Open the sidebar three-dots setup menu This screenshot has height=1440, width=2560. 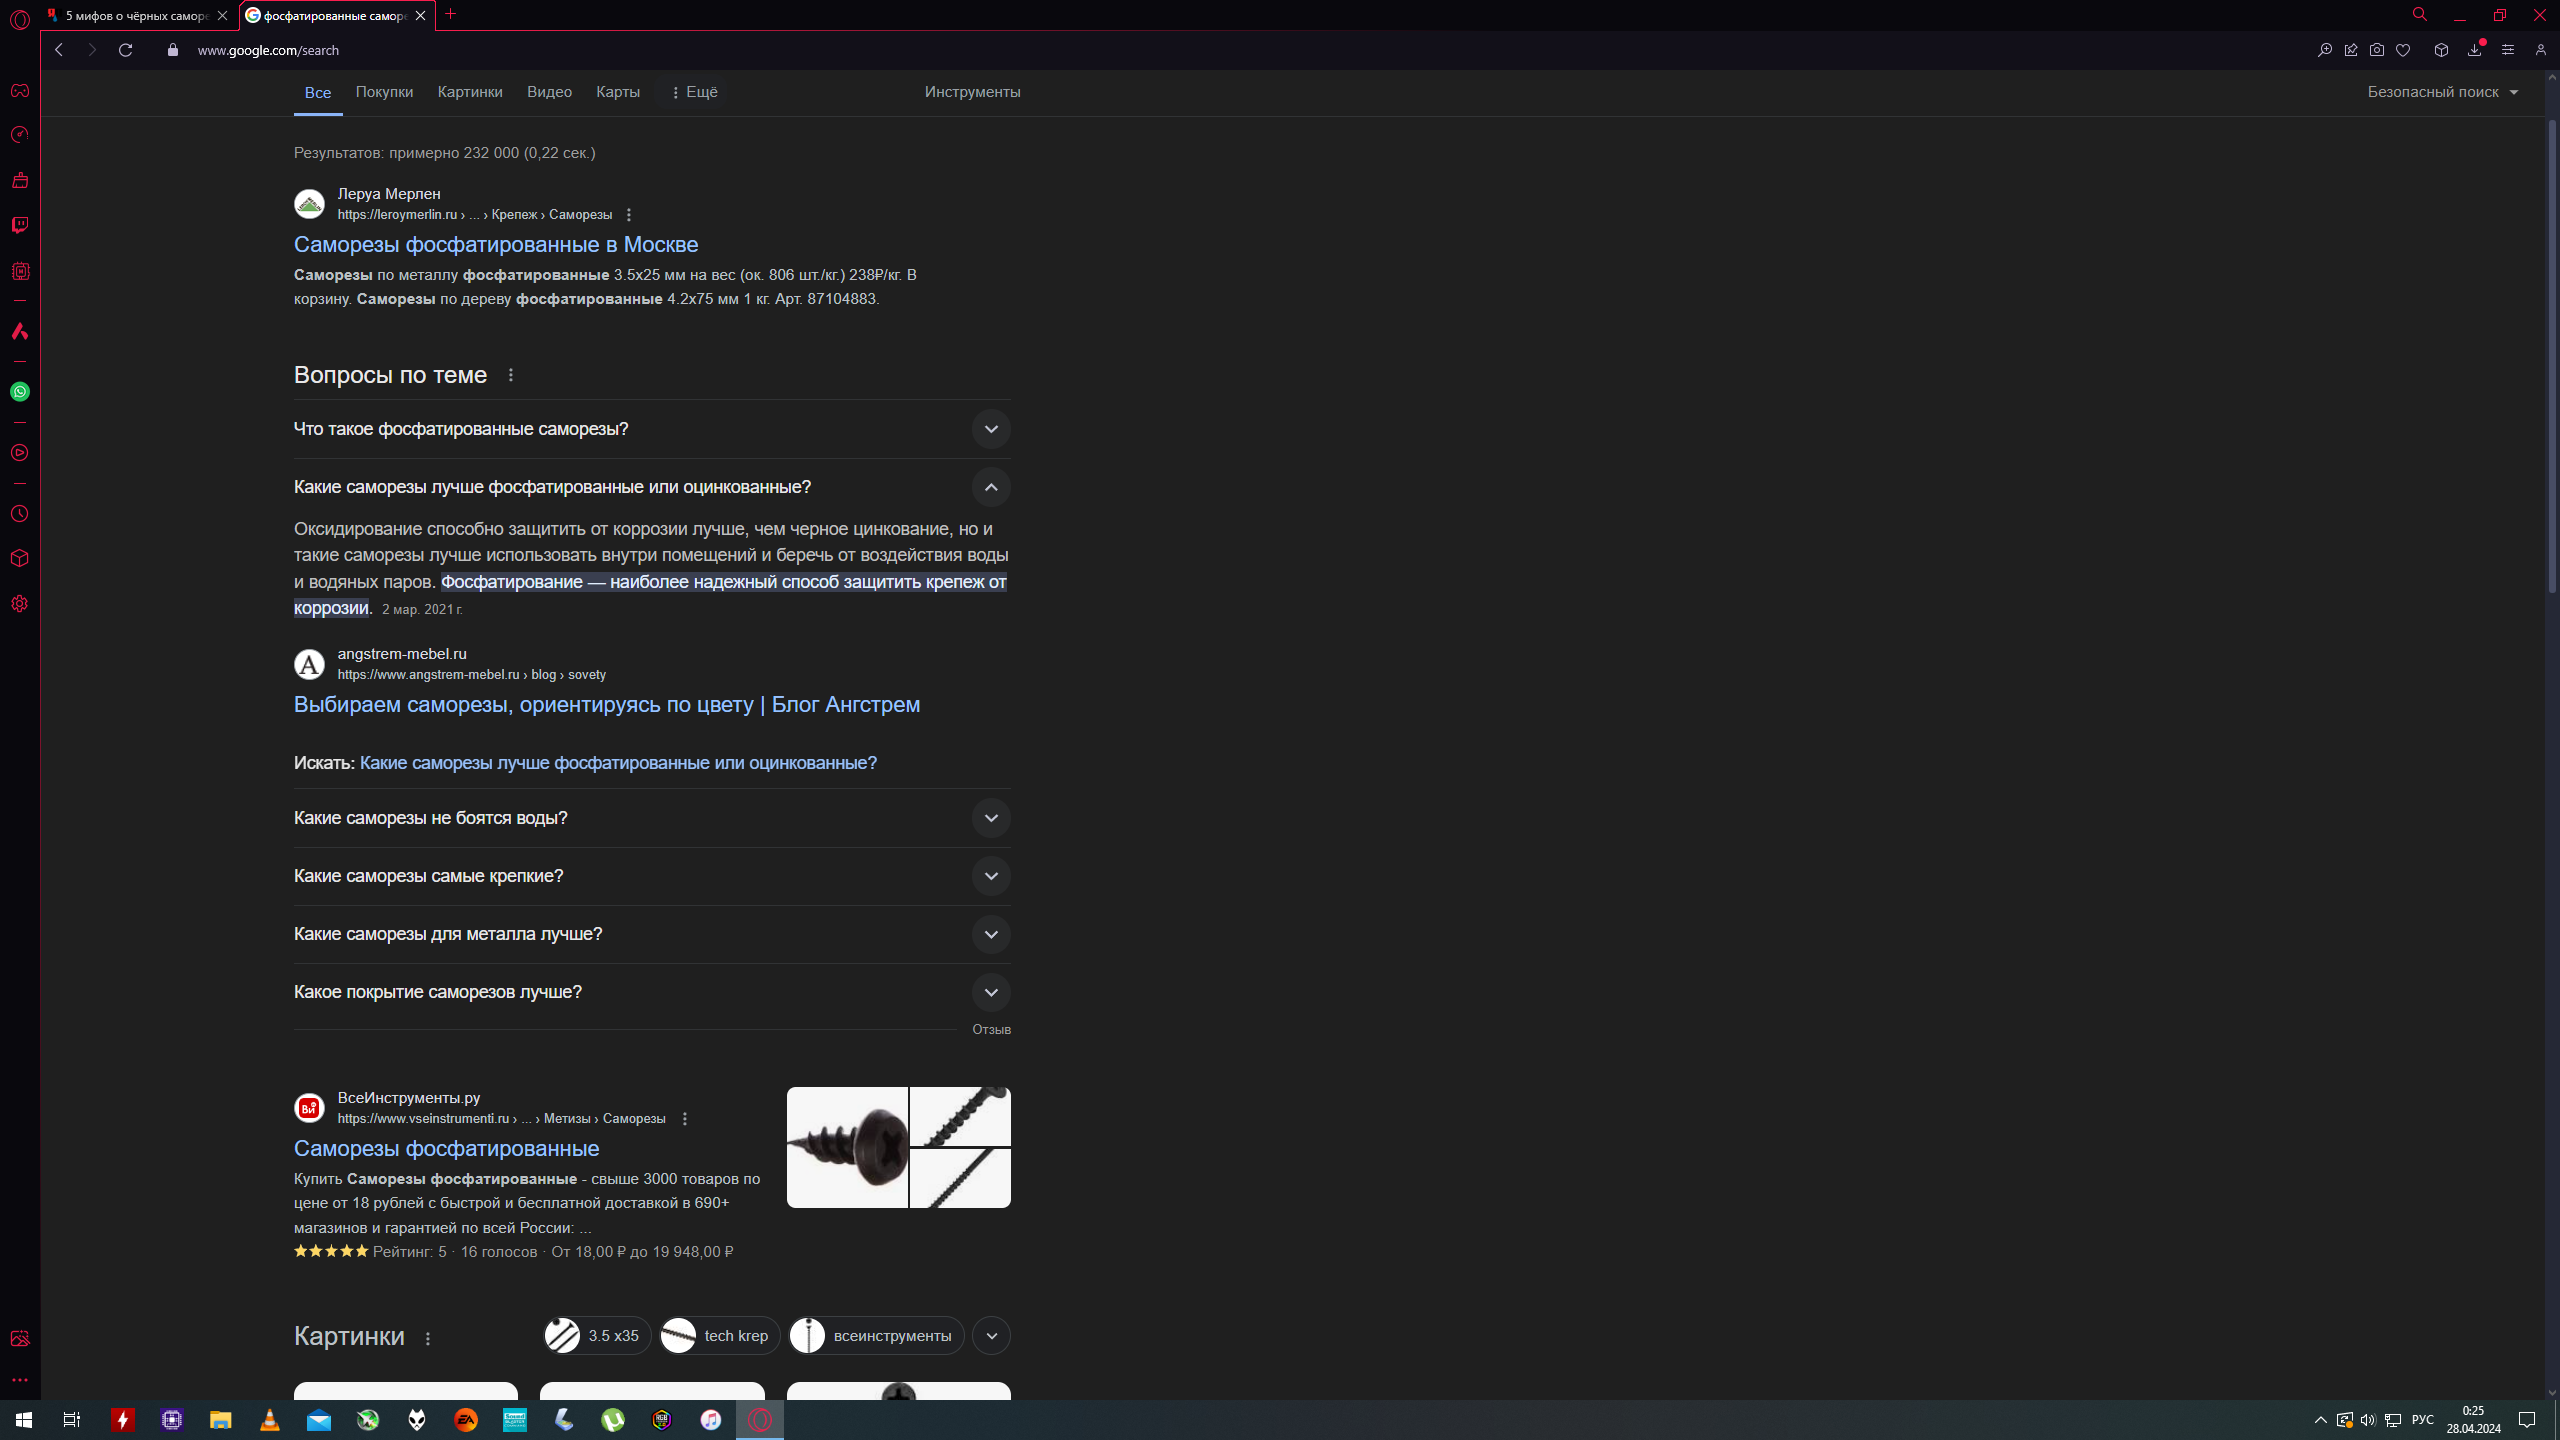point(20,1380)
